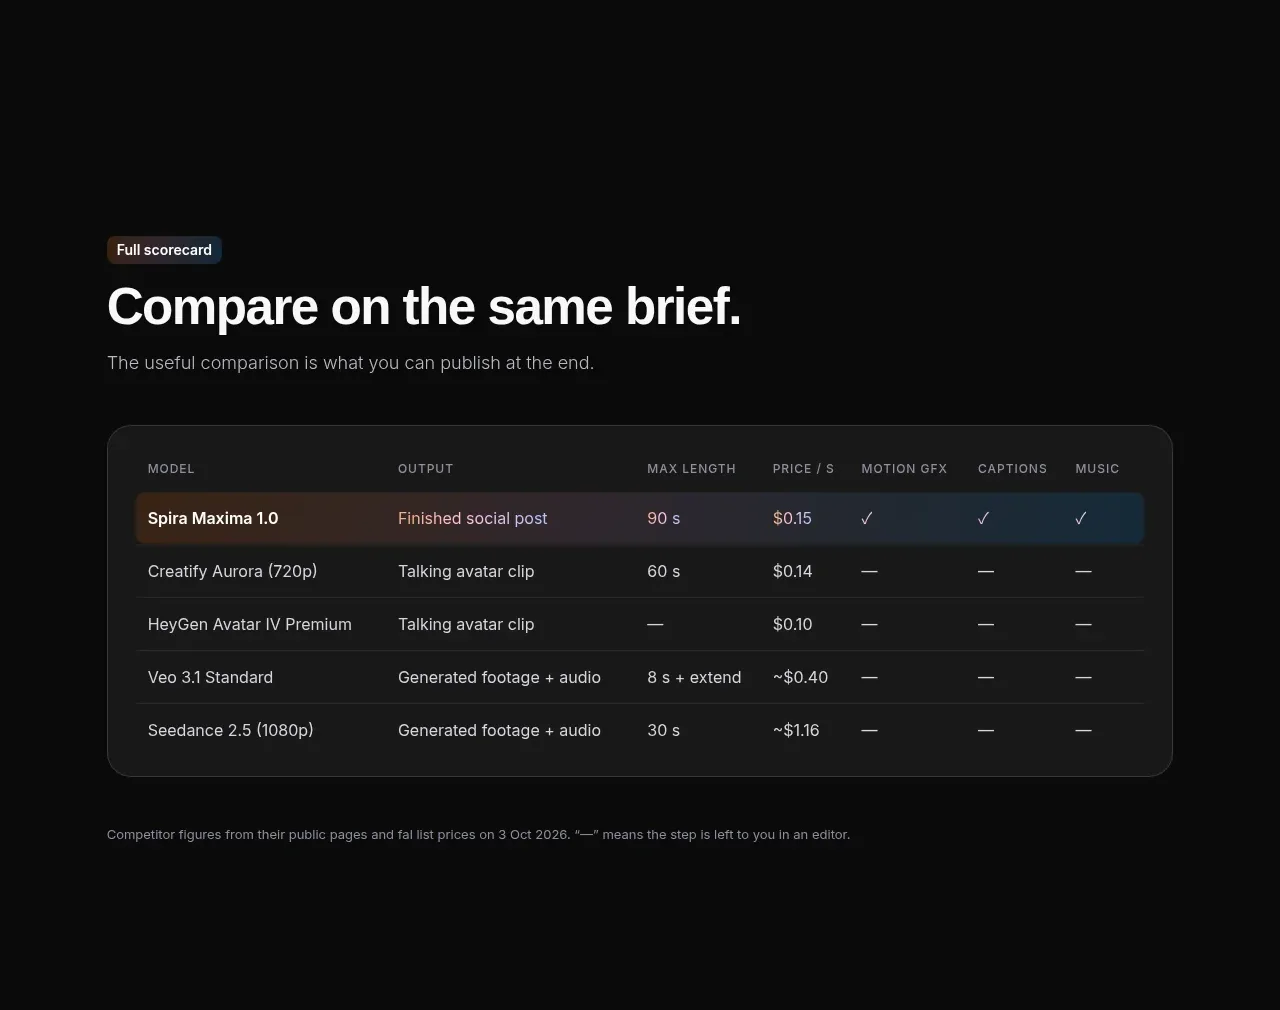Click the MAX LENGTH column header

pos(691,469)
